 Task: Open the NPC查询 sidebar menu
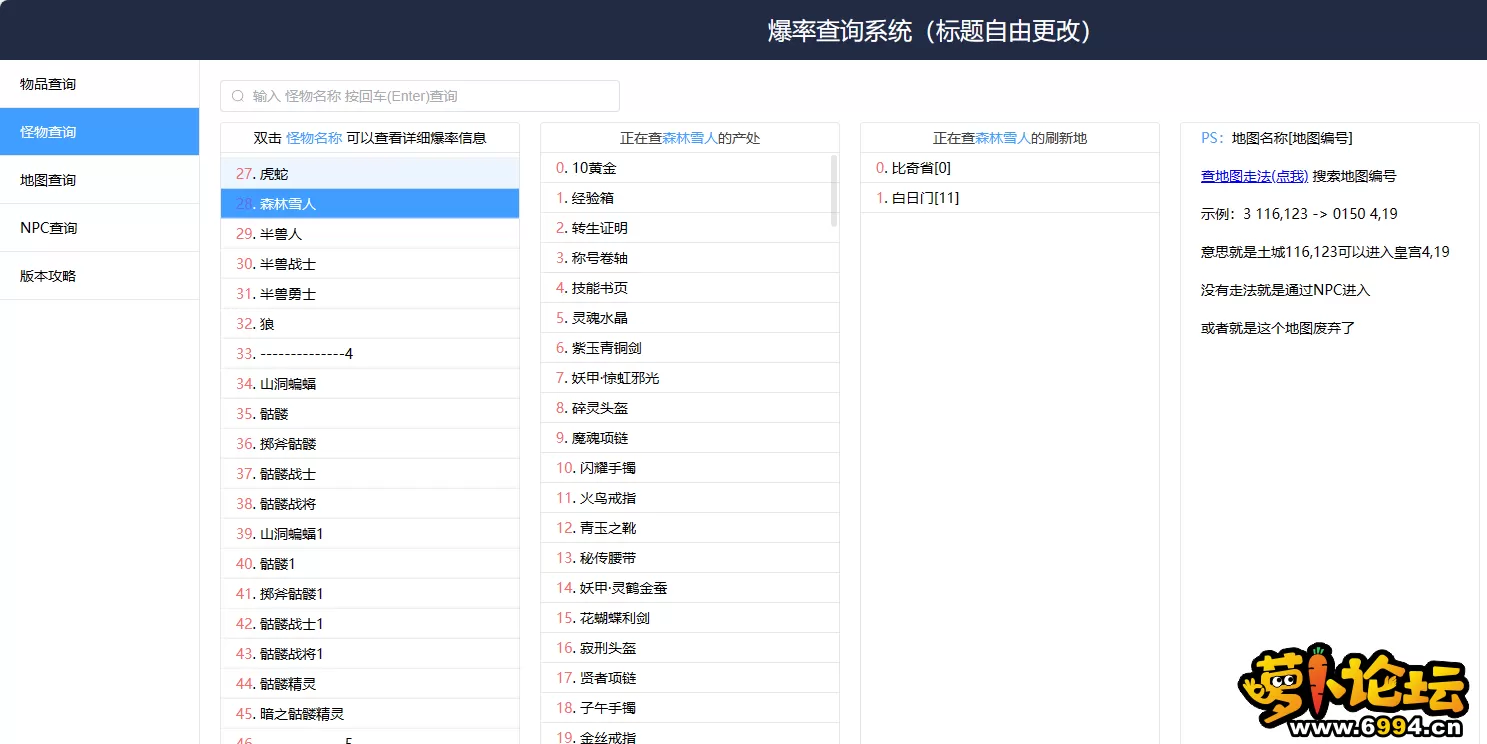coord(100,228)
